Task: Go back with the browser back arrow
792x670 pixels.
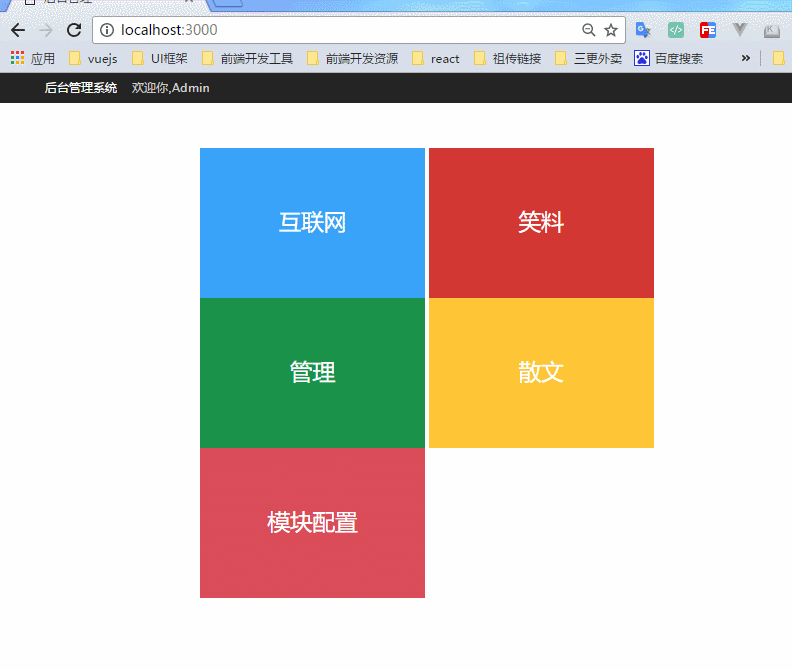Action: click(x=18, y=30)
